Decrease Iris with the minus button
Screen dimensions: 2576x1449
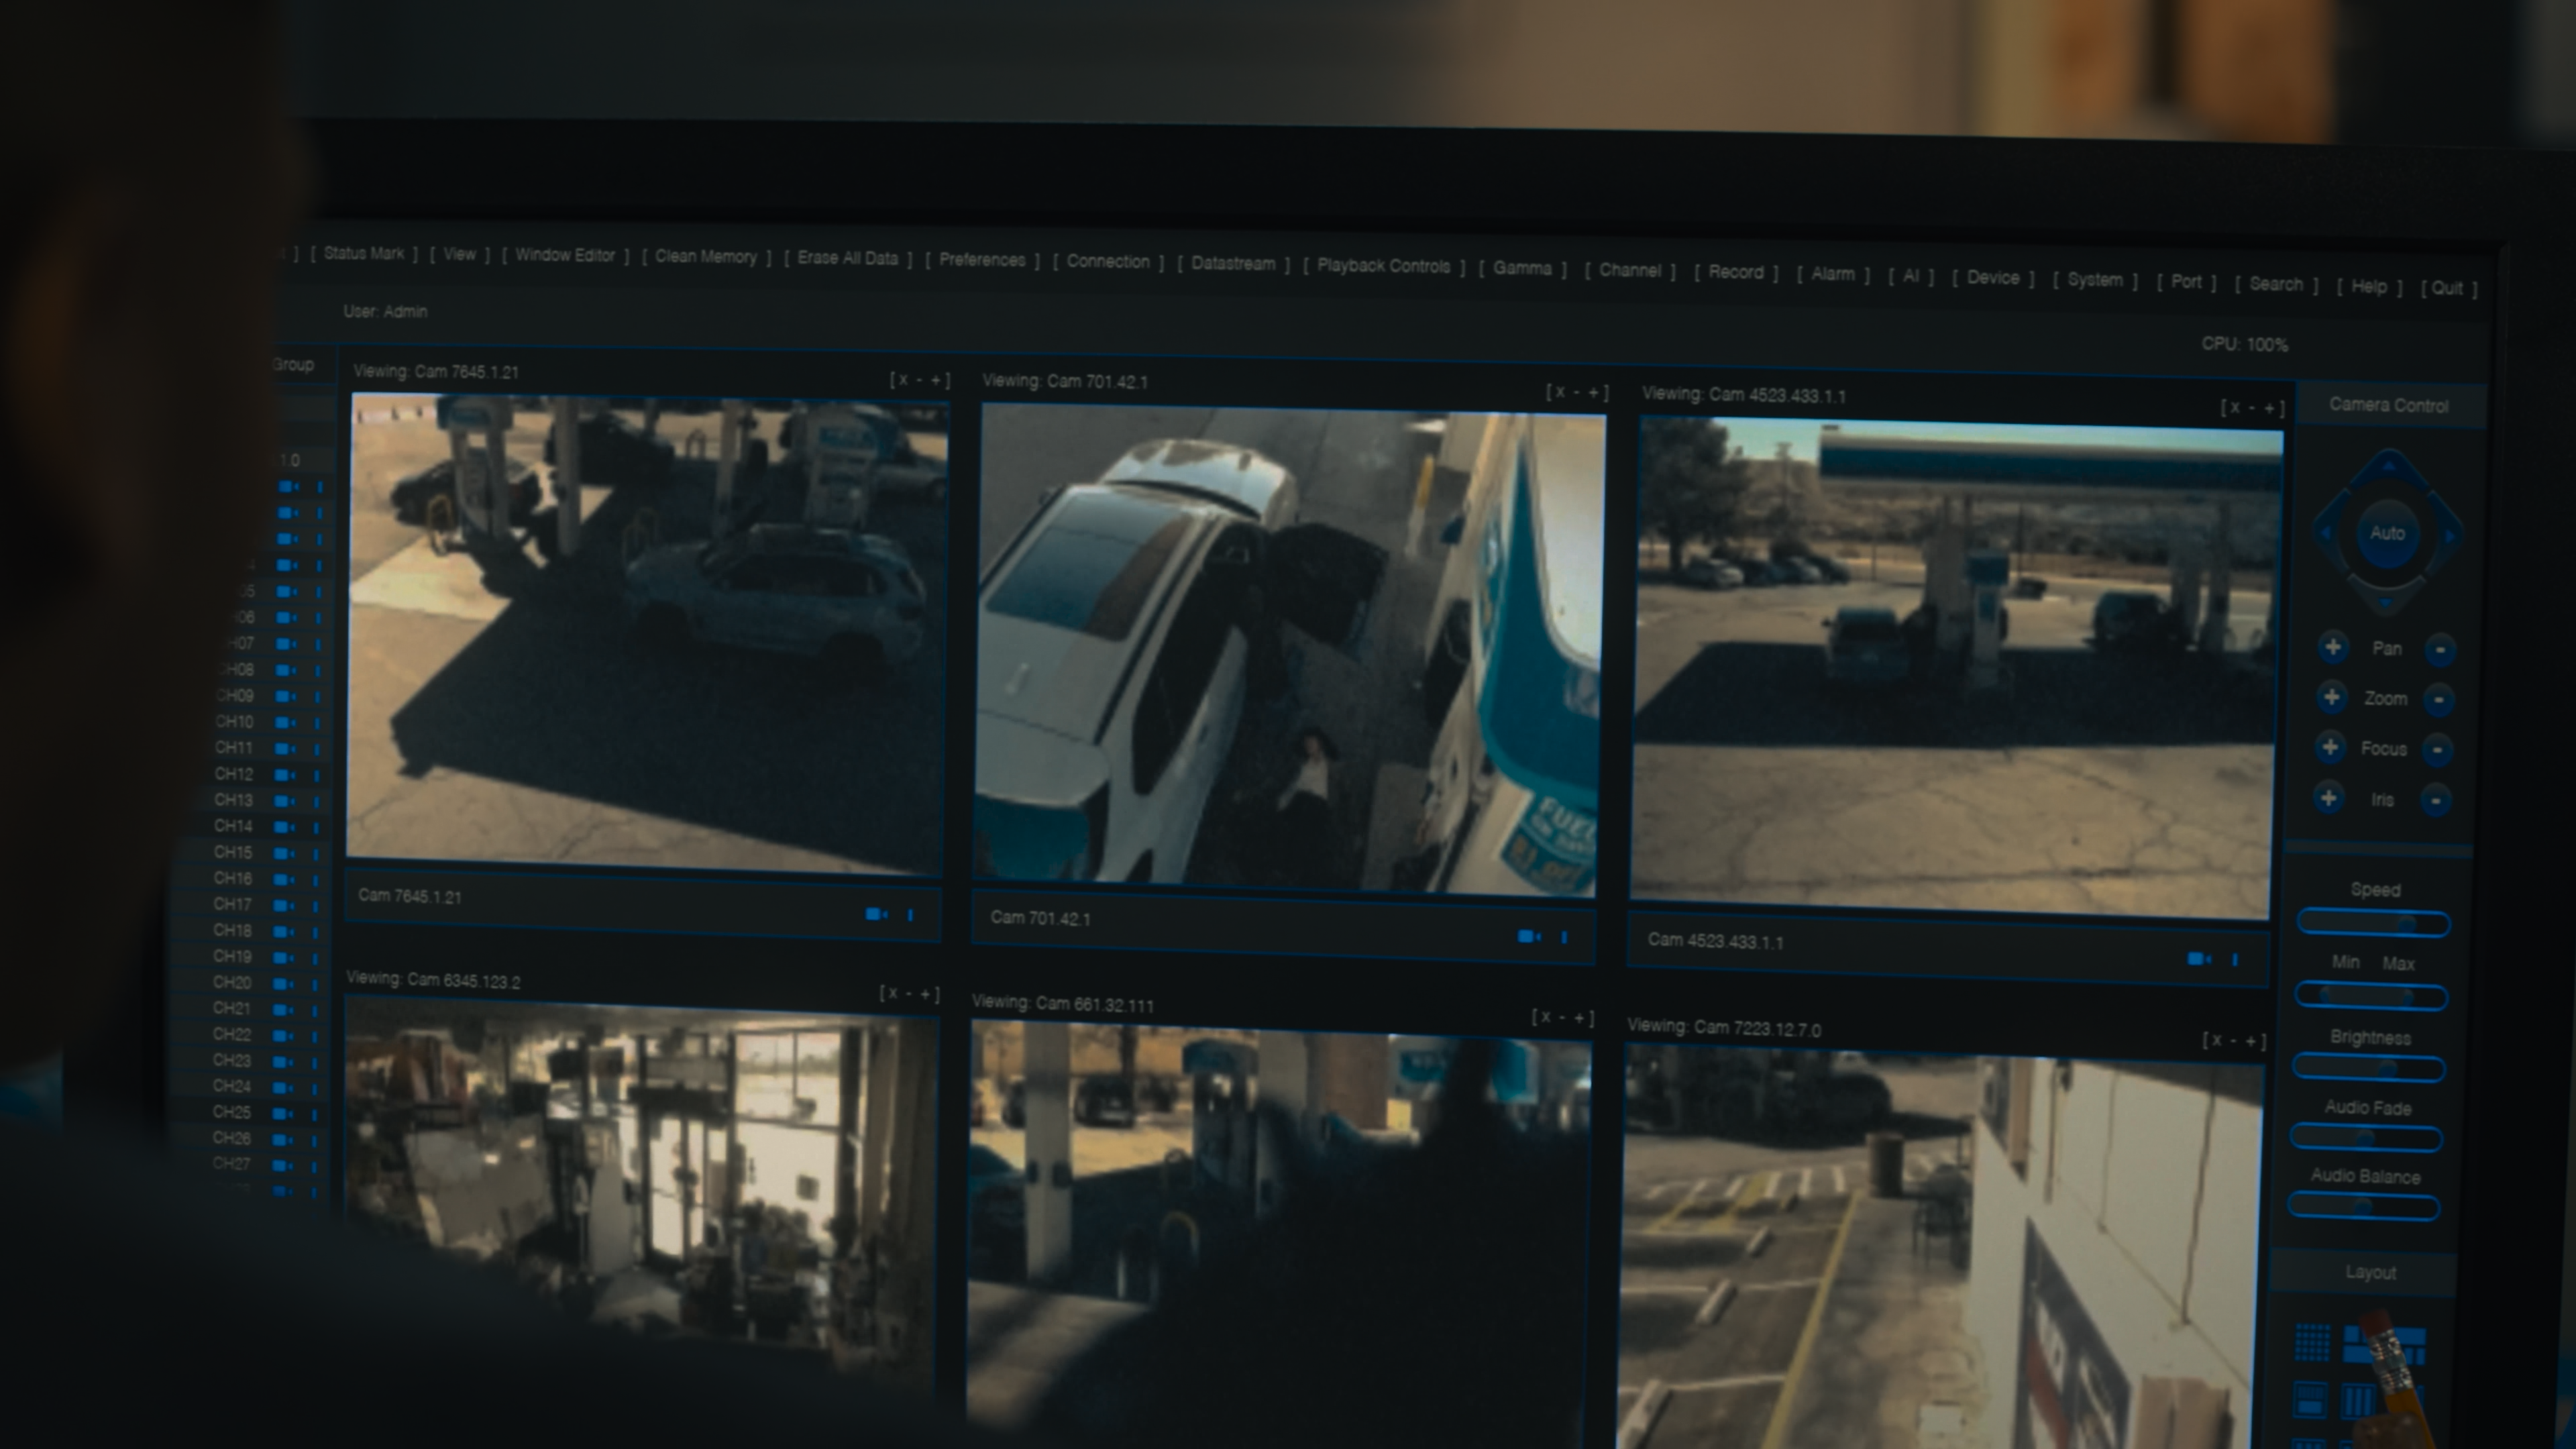[2436, 800]
